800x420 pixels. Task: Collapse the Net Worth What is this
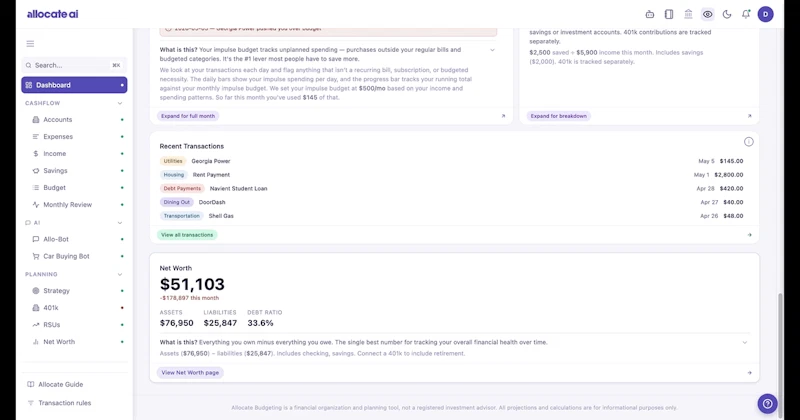coord(745,343)
